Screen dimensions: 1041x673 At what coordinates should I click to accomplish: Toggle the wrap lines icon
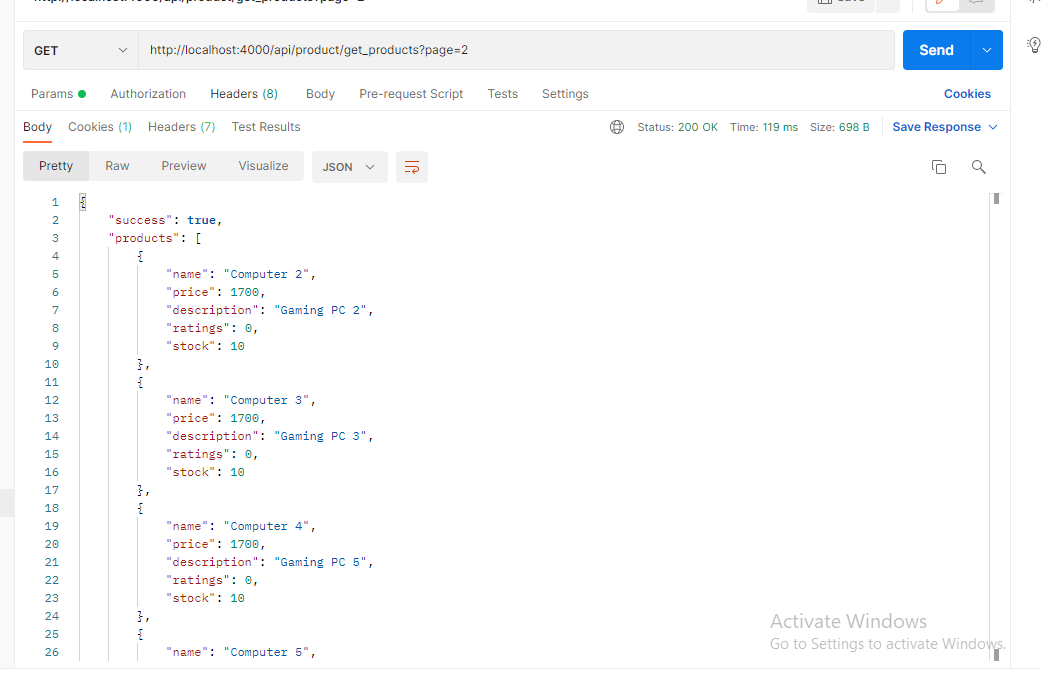(x=412, y=167)
